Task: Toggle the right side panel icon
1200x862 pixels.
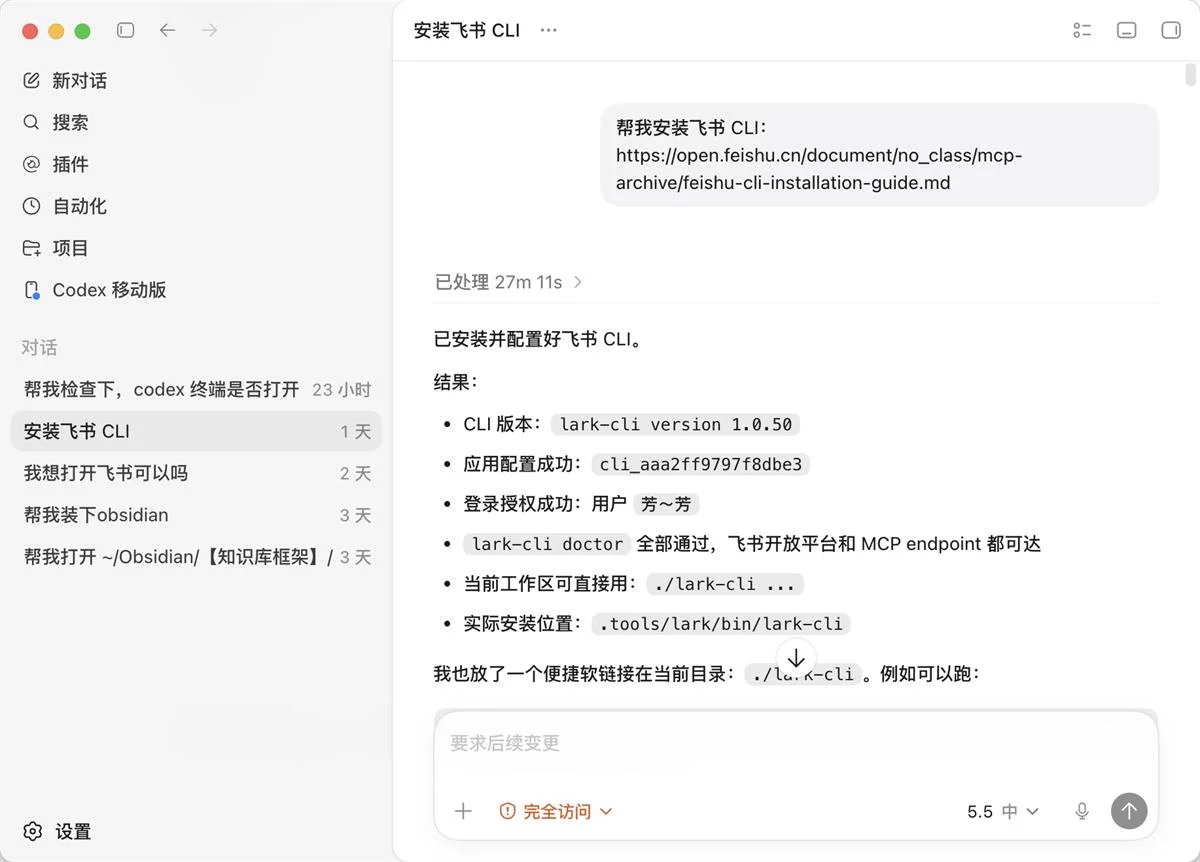Action: (x=1171, y=31)
